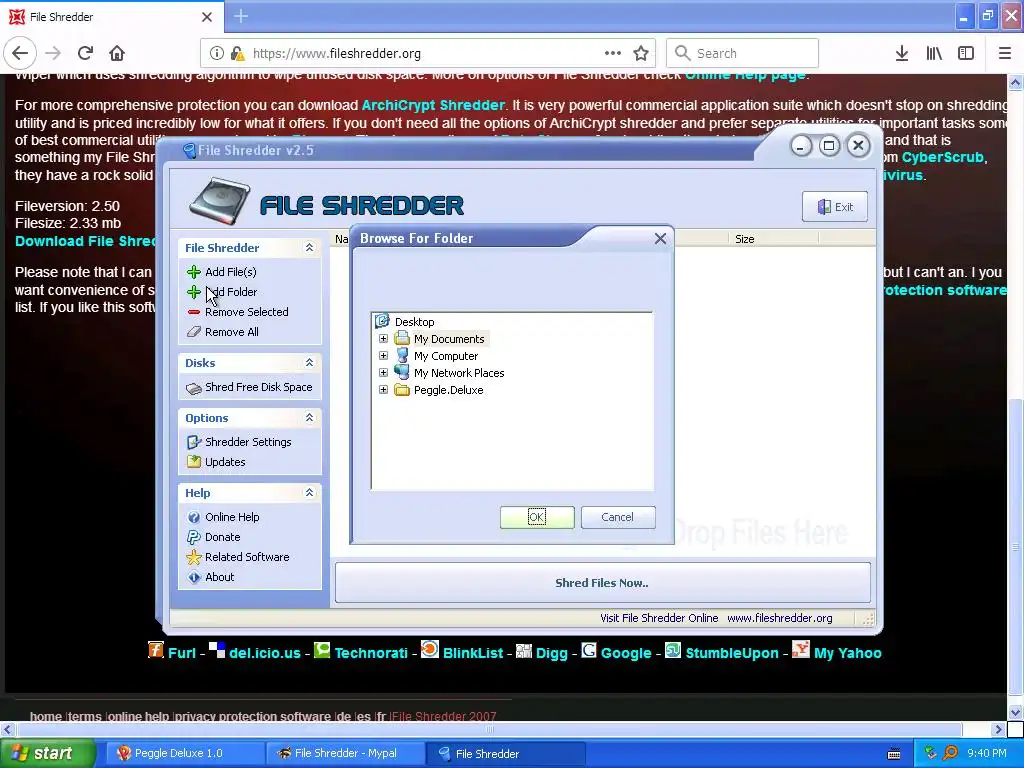Click the BlinkList link
Image resolution: width=1024 pixels, height=768 pixels.
coord(473,653)
